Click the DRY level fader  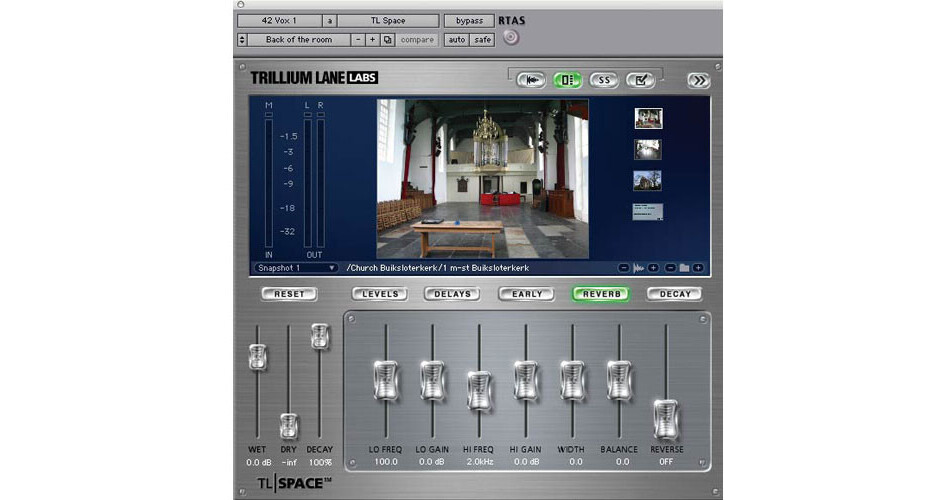click(289, 426)
